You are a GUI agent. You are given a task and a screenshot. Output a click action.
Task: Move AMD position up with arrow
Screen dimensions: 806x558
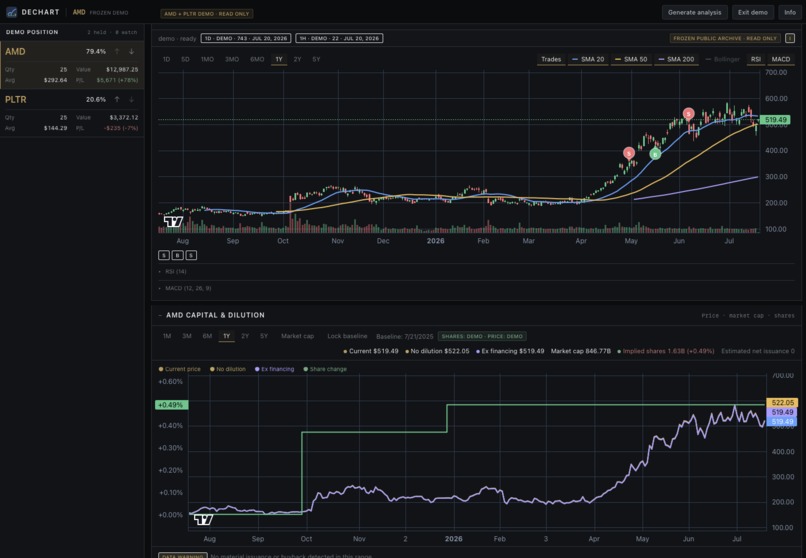coord(117,51)
